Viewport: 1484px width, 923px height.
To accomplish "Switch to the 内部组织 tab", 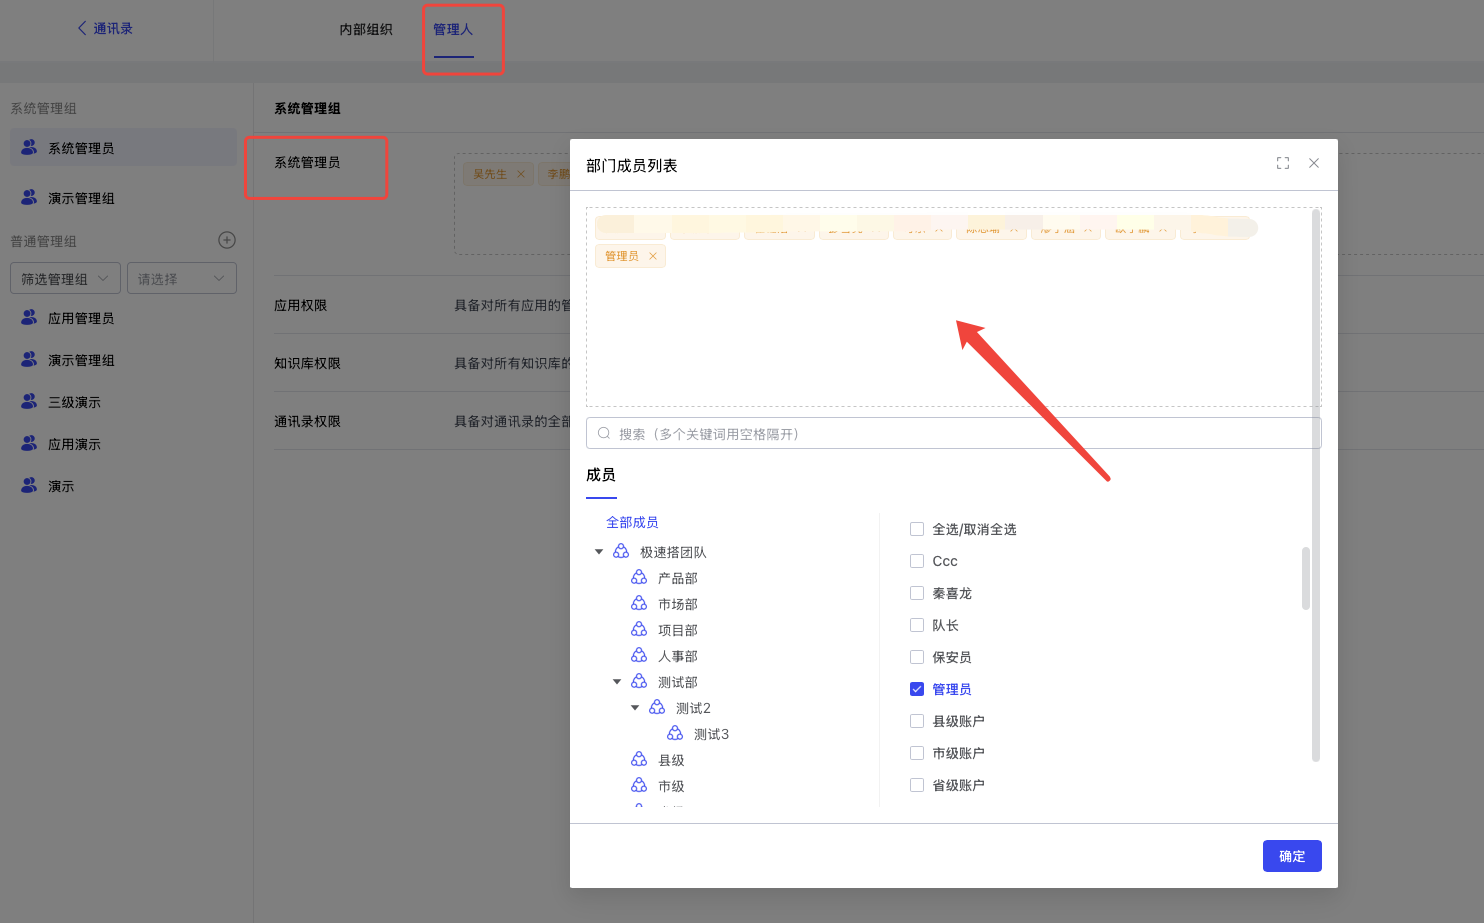I will [366, 30].
